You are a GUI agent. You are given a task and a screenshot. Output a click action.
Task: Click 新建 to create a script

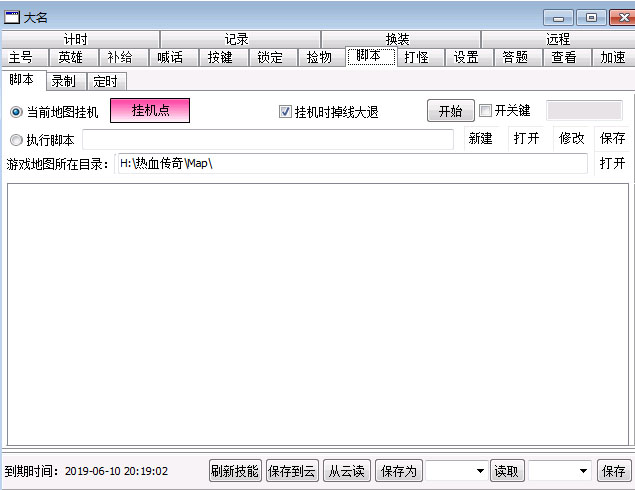tap(480, 138)
